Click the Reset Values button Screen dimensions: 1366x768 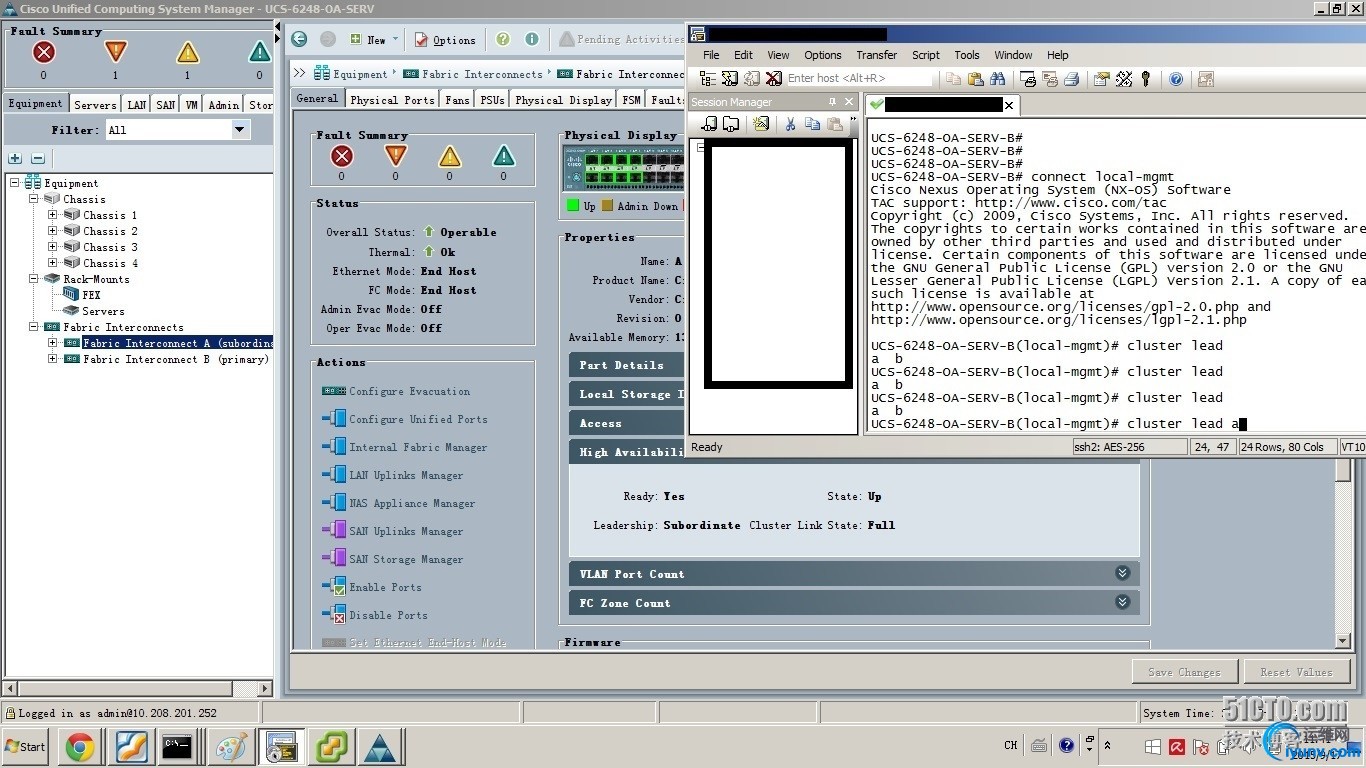1296,671
